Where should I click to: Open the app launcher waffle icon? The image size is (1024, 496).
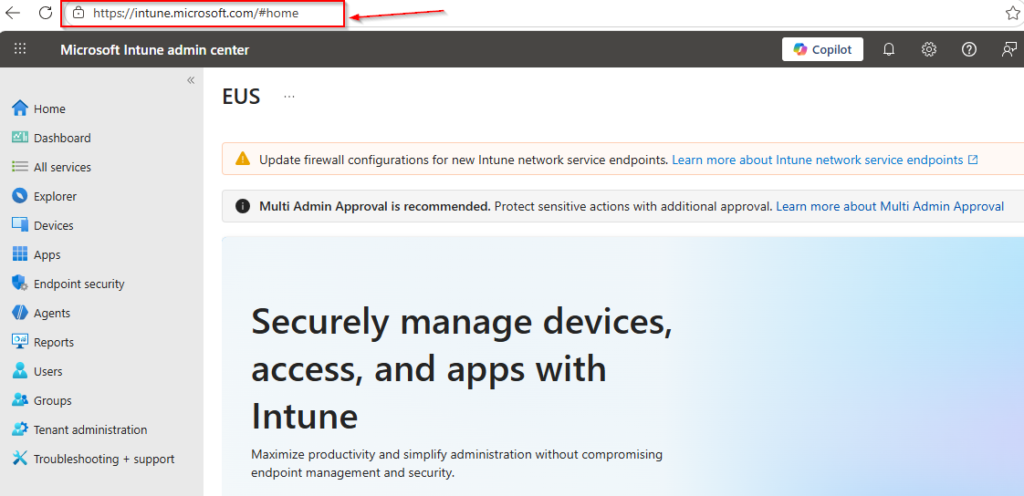point(20,49)
